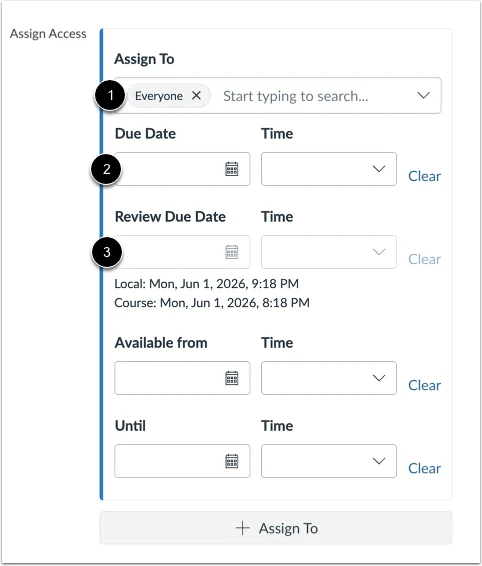
Task: Click into the Until date field
Action: point(182,461)
